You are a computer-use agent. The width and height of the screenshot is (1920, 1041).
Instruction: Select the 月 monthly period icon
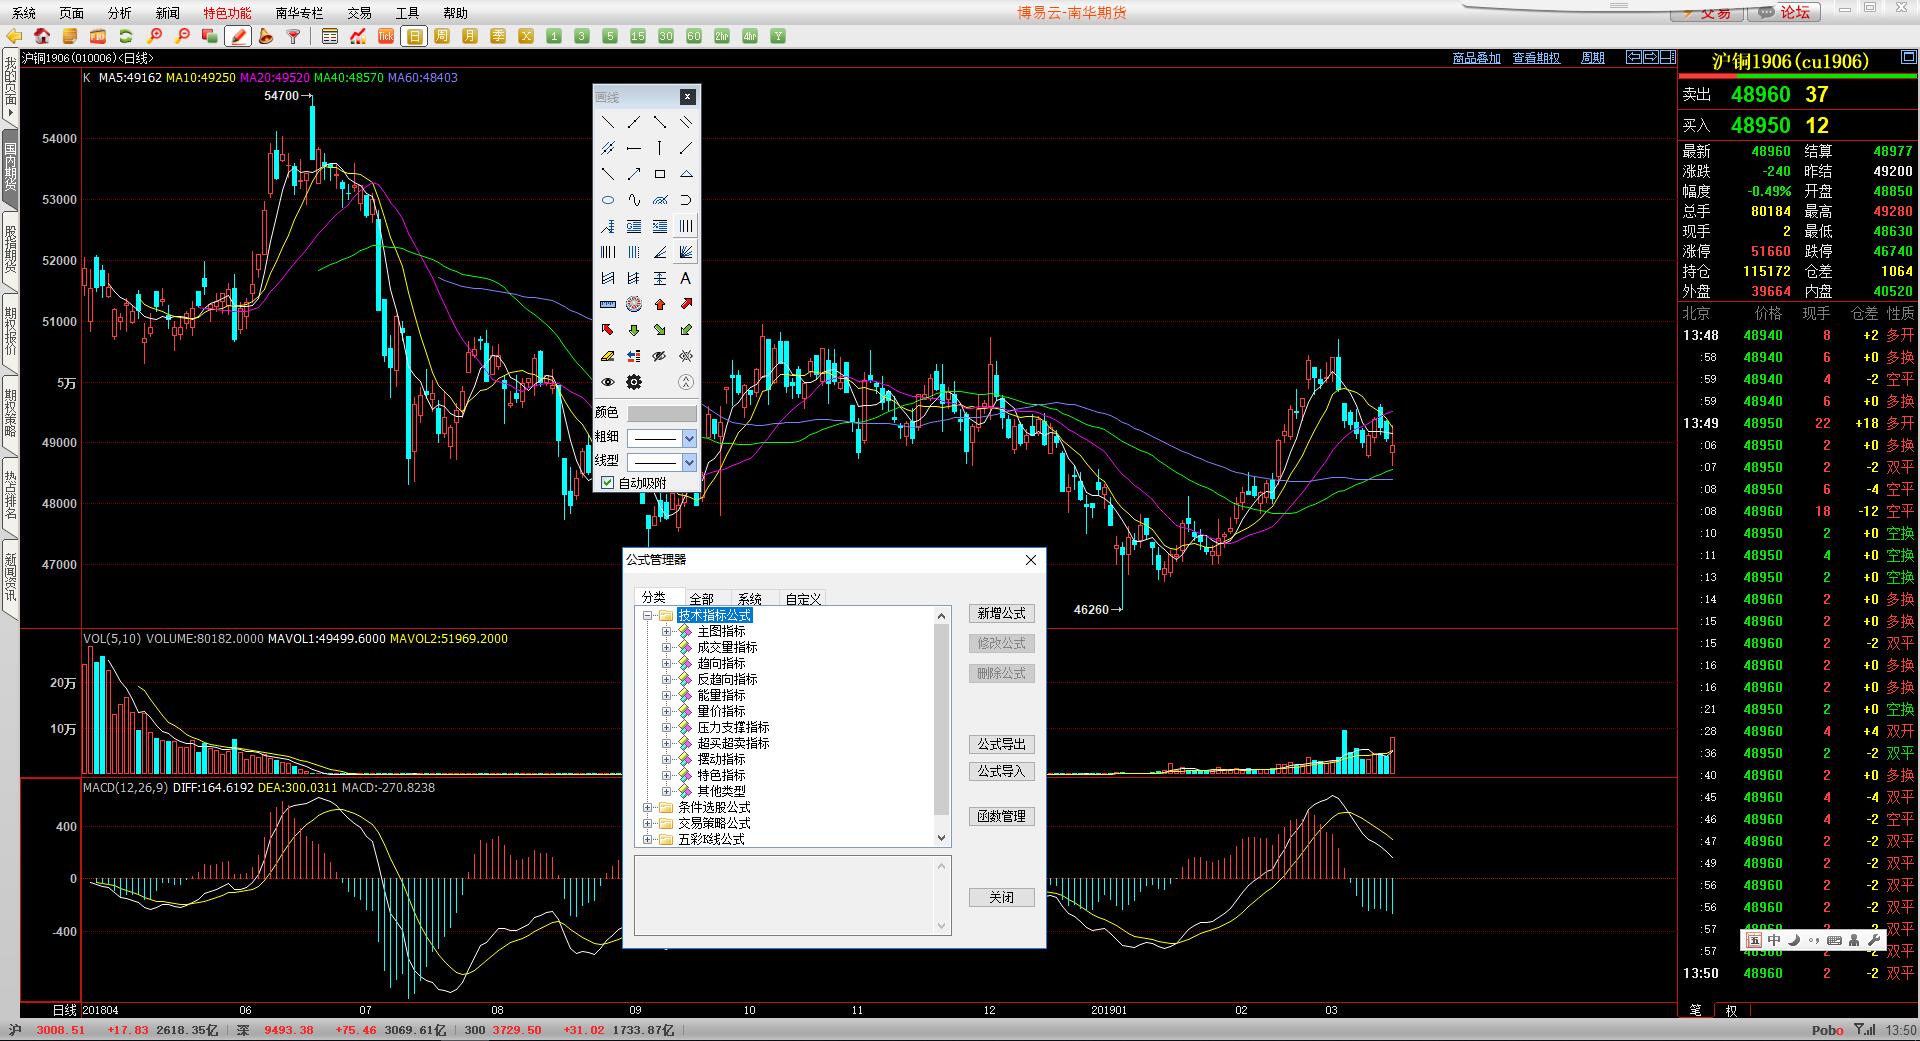470,36
